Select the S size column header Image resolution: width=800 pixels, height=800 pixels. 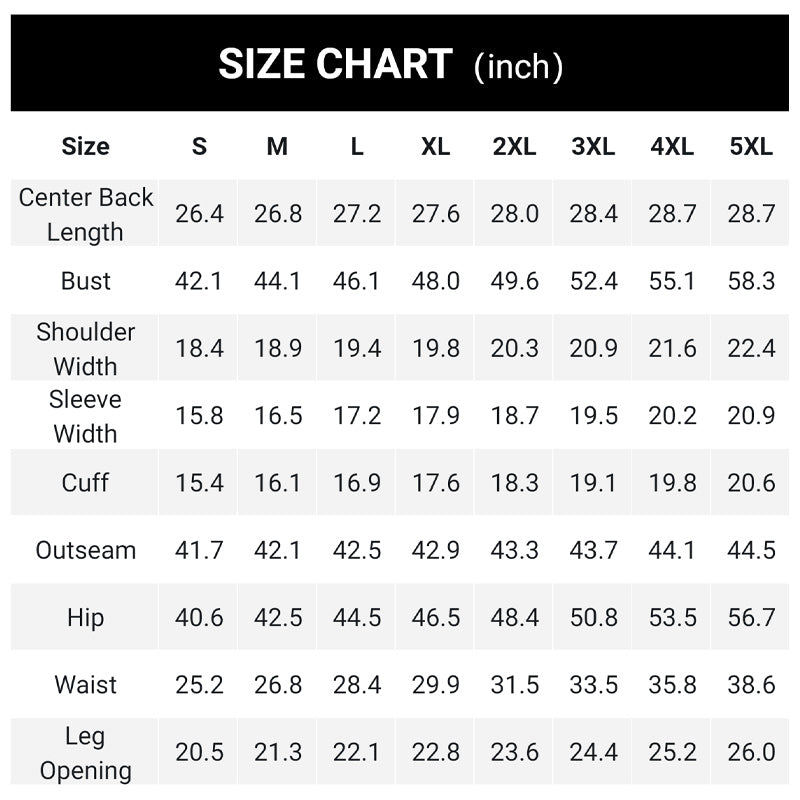199,146
